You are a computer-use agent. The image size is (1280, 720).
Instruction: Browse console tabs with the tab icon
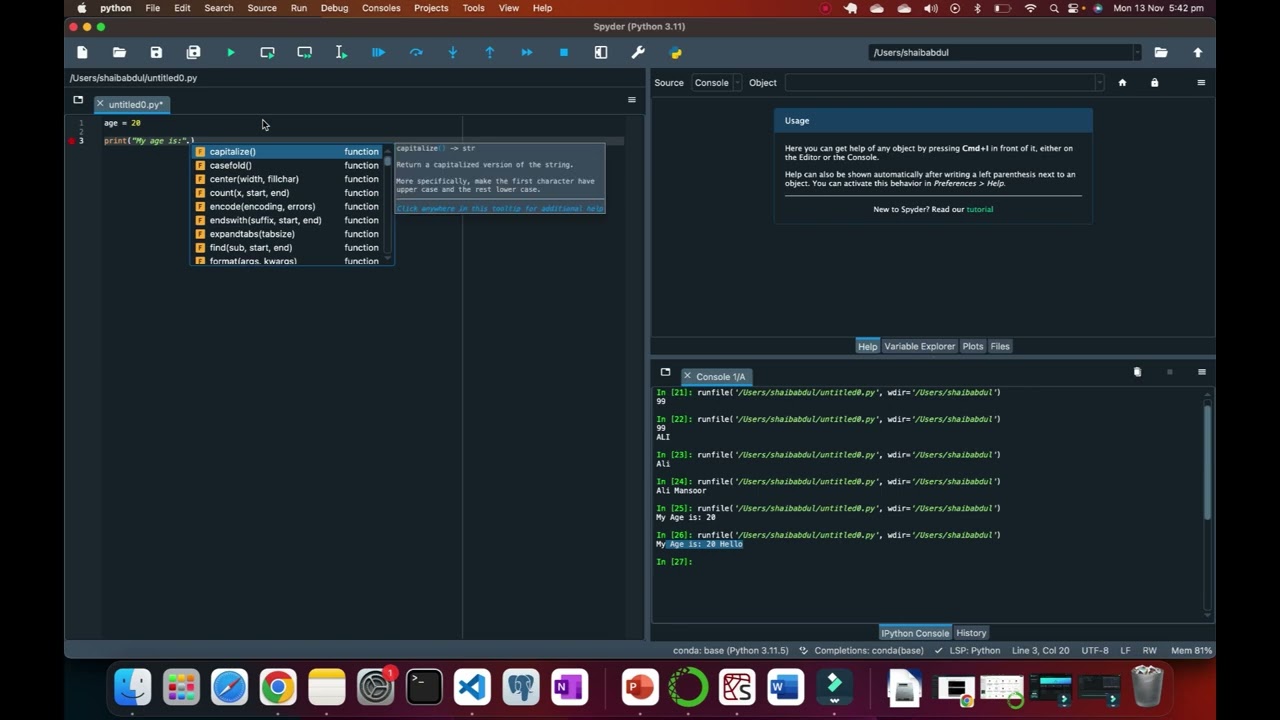coord(665,372)
